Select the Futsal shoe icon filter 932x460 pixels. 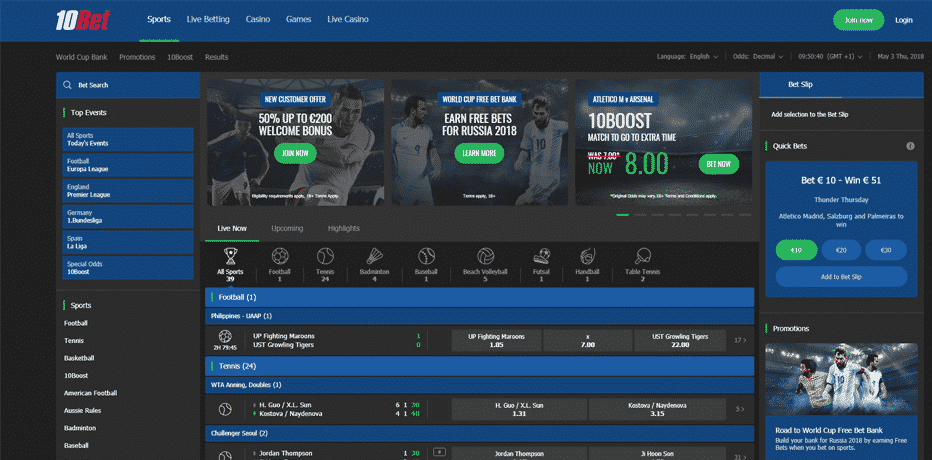click(x=541, y=256)
